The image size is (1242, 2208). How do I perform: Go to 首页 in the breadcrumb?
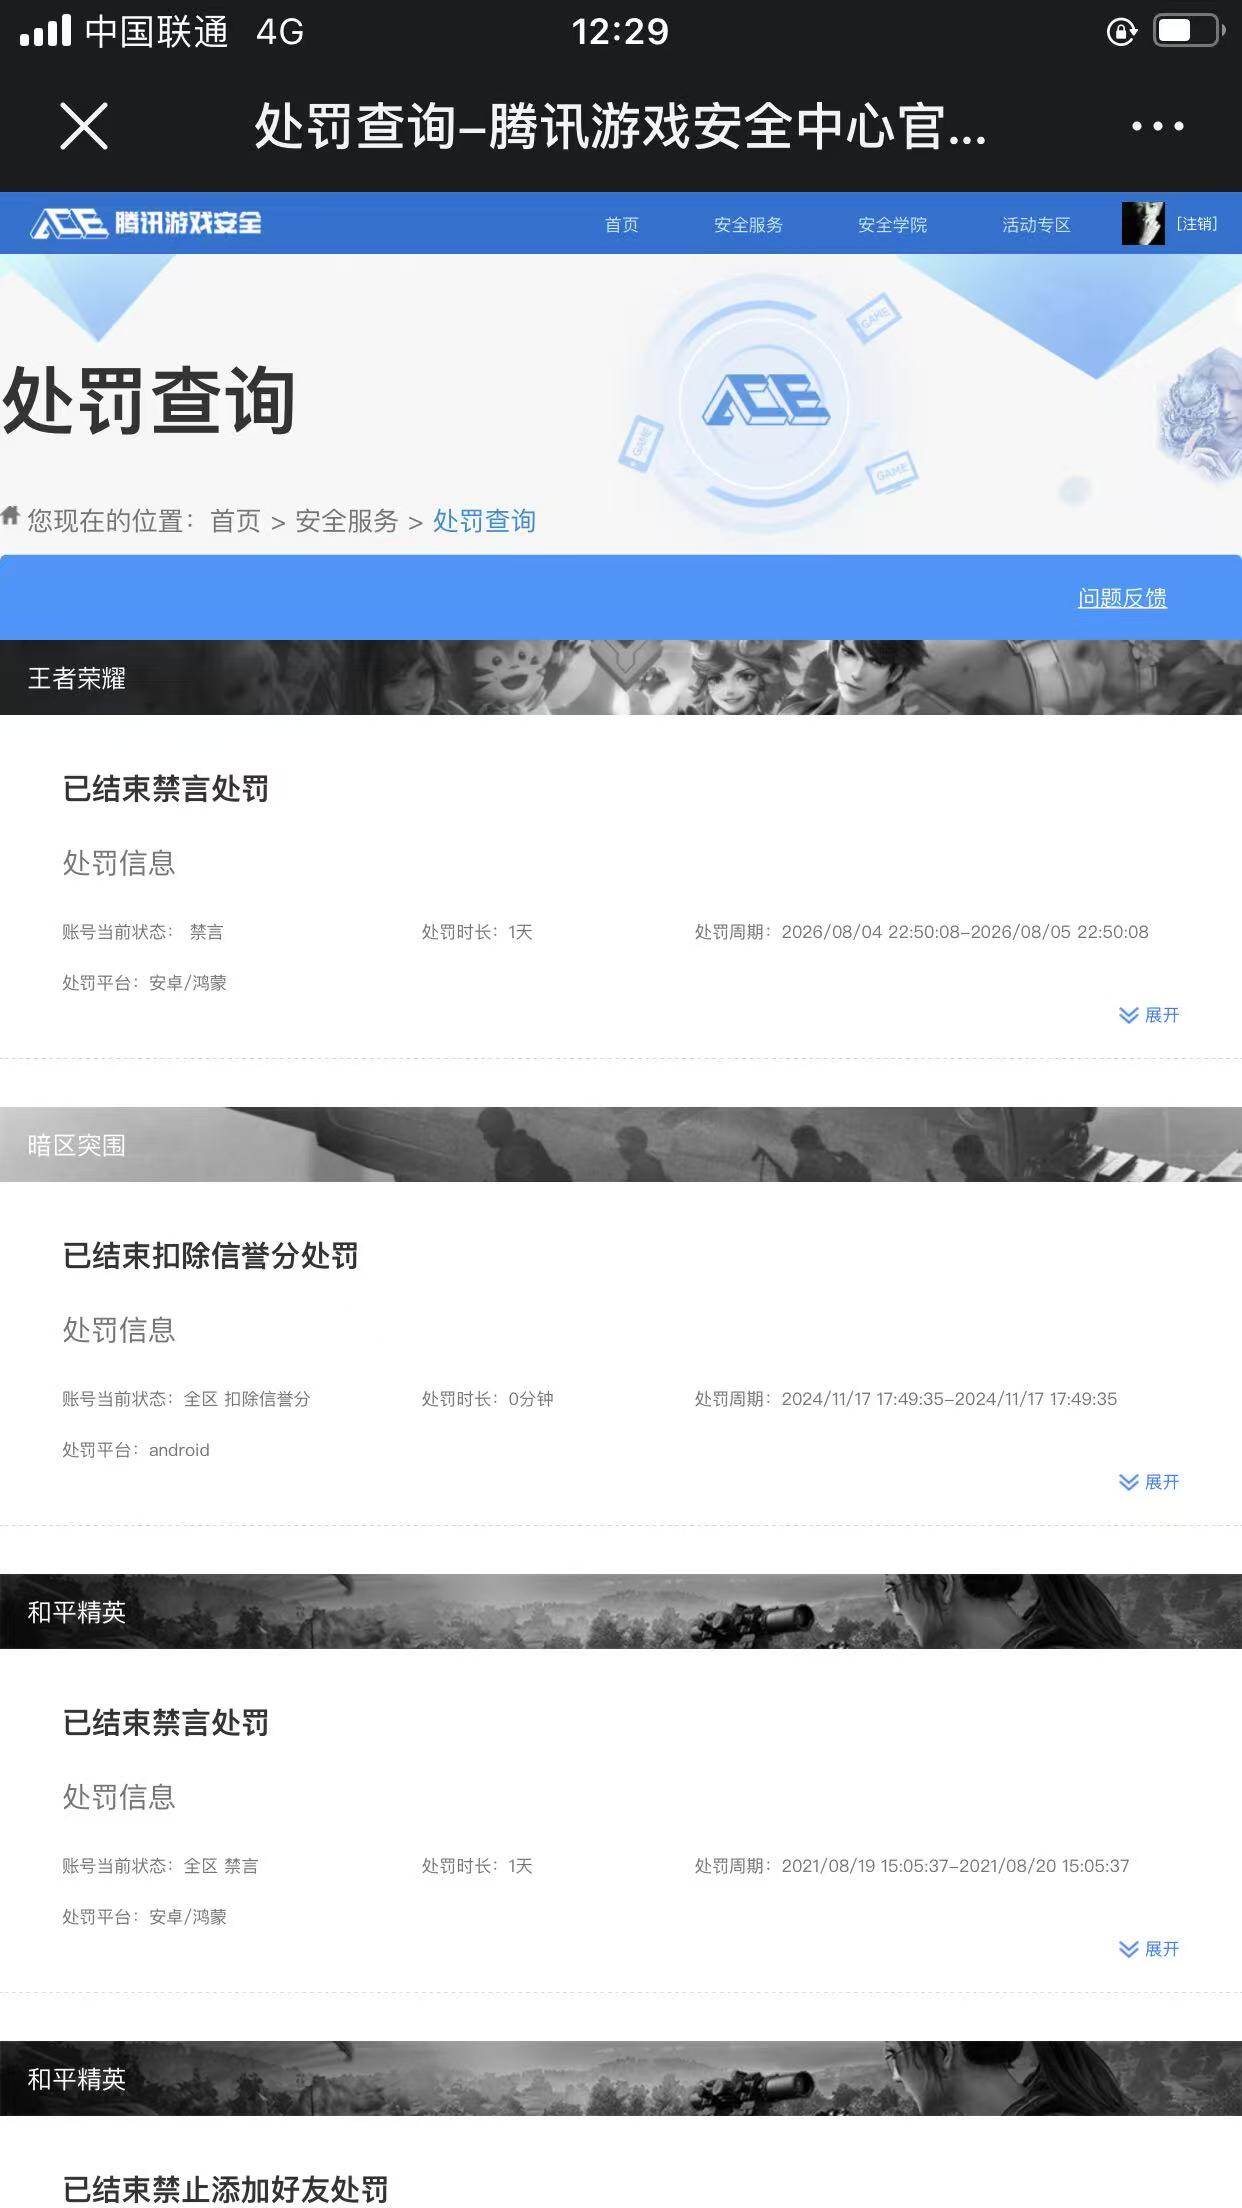tap(235, 521)
